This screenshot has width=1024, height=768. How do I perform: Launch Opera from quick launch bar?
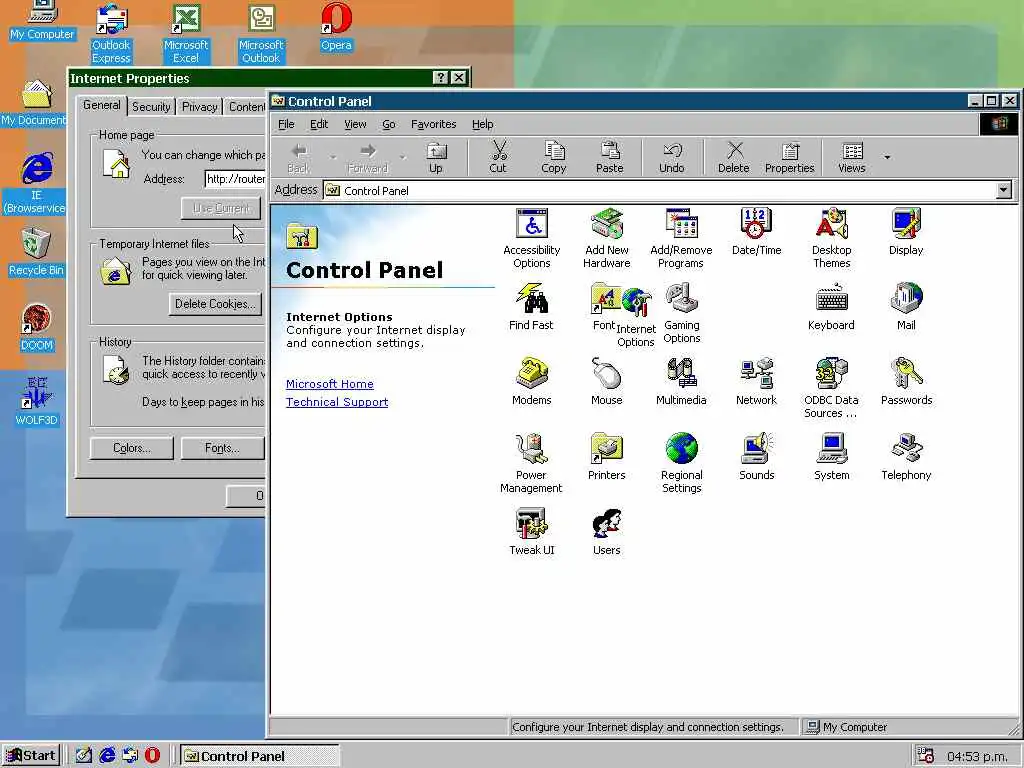pos(152,756)
